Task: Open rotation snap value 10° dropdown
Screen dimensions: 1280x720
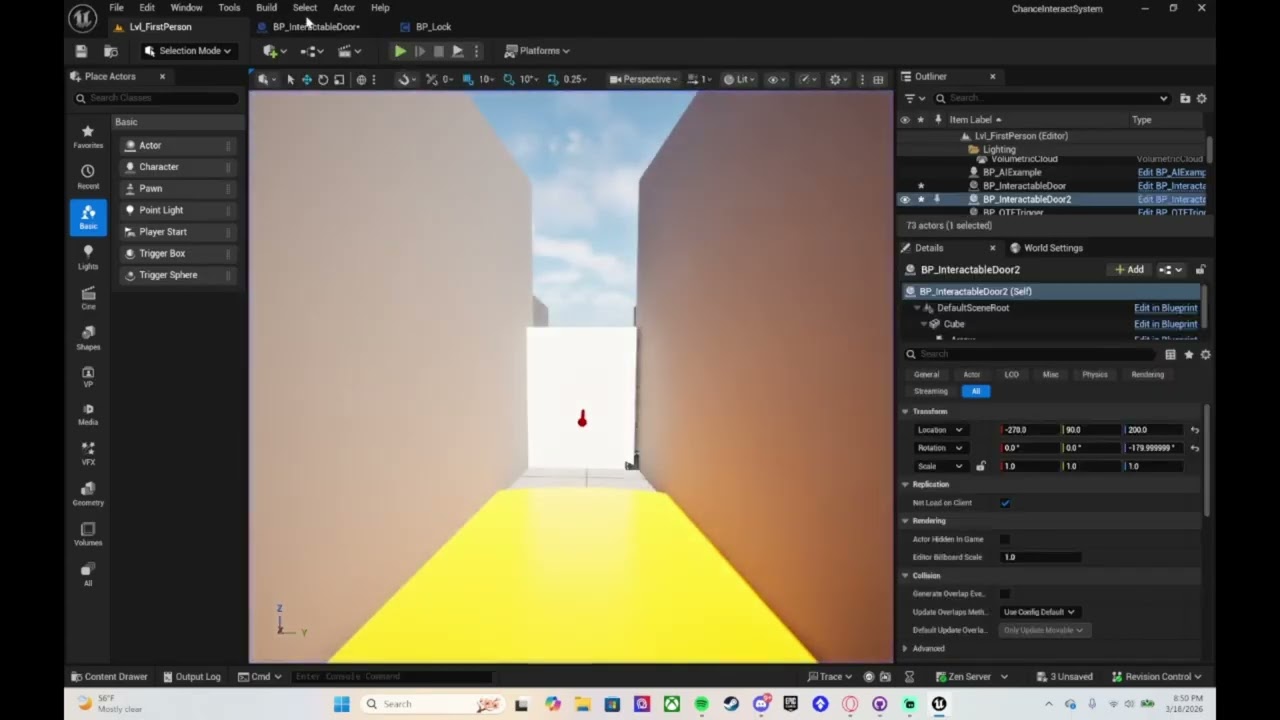Action: [529, 79]
